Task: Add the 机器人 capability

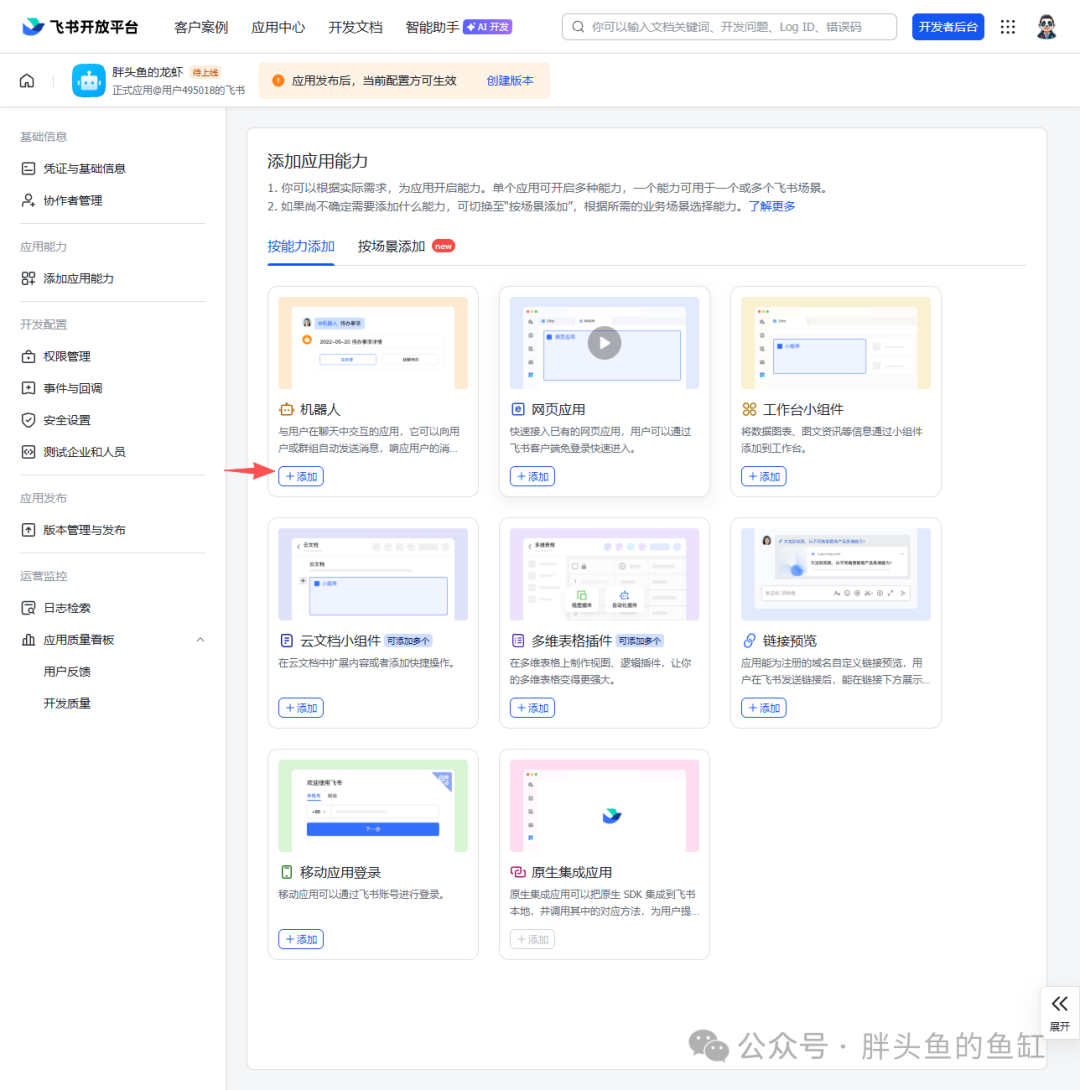Action: [x=301, y=476]
